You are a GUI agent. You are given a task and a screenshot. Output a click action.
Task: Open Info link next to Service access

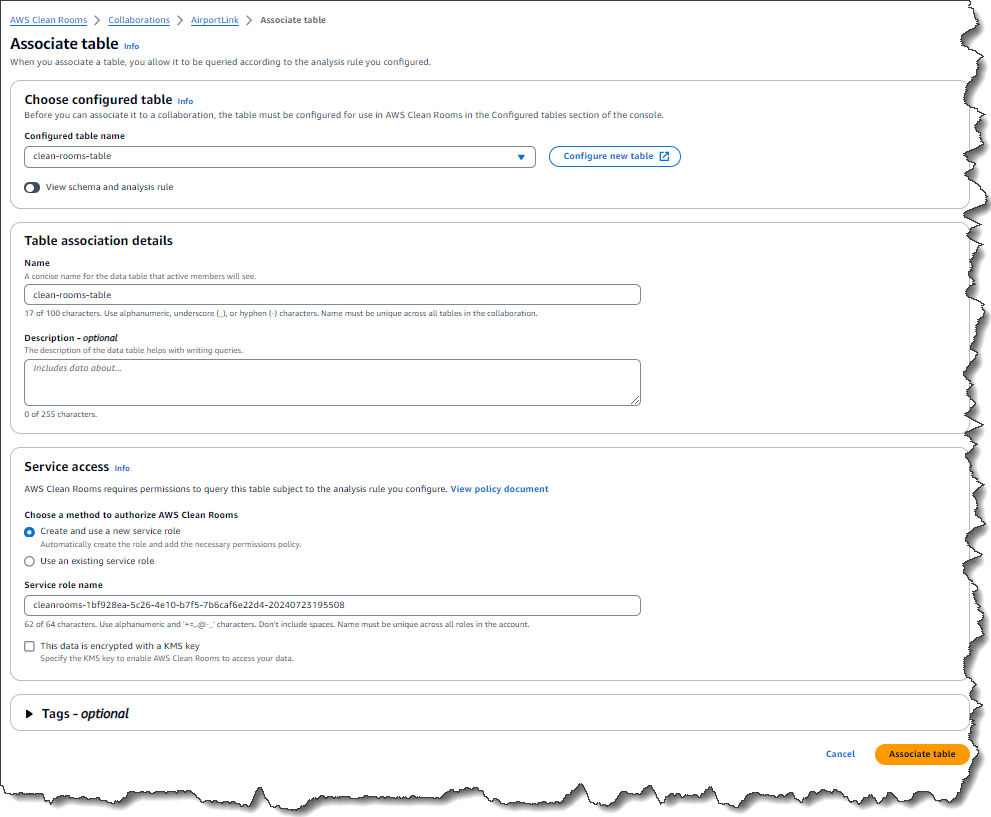coord(122,468)
